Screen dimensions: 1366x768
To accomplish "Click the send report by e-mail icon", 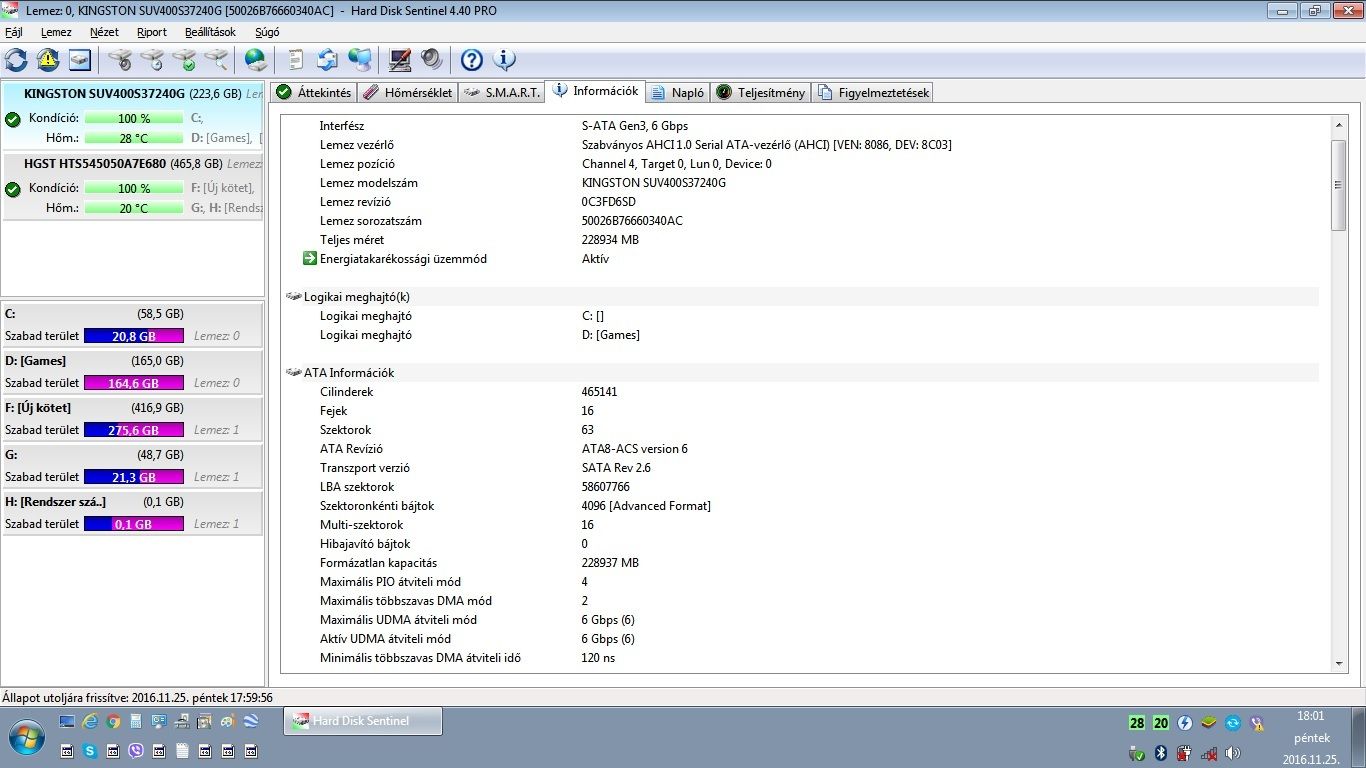I will [328, 60].
